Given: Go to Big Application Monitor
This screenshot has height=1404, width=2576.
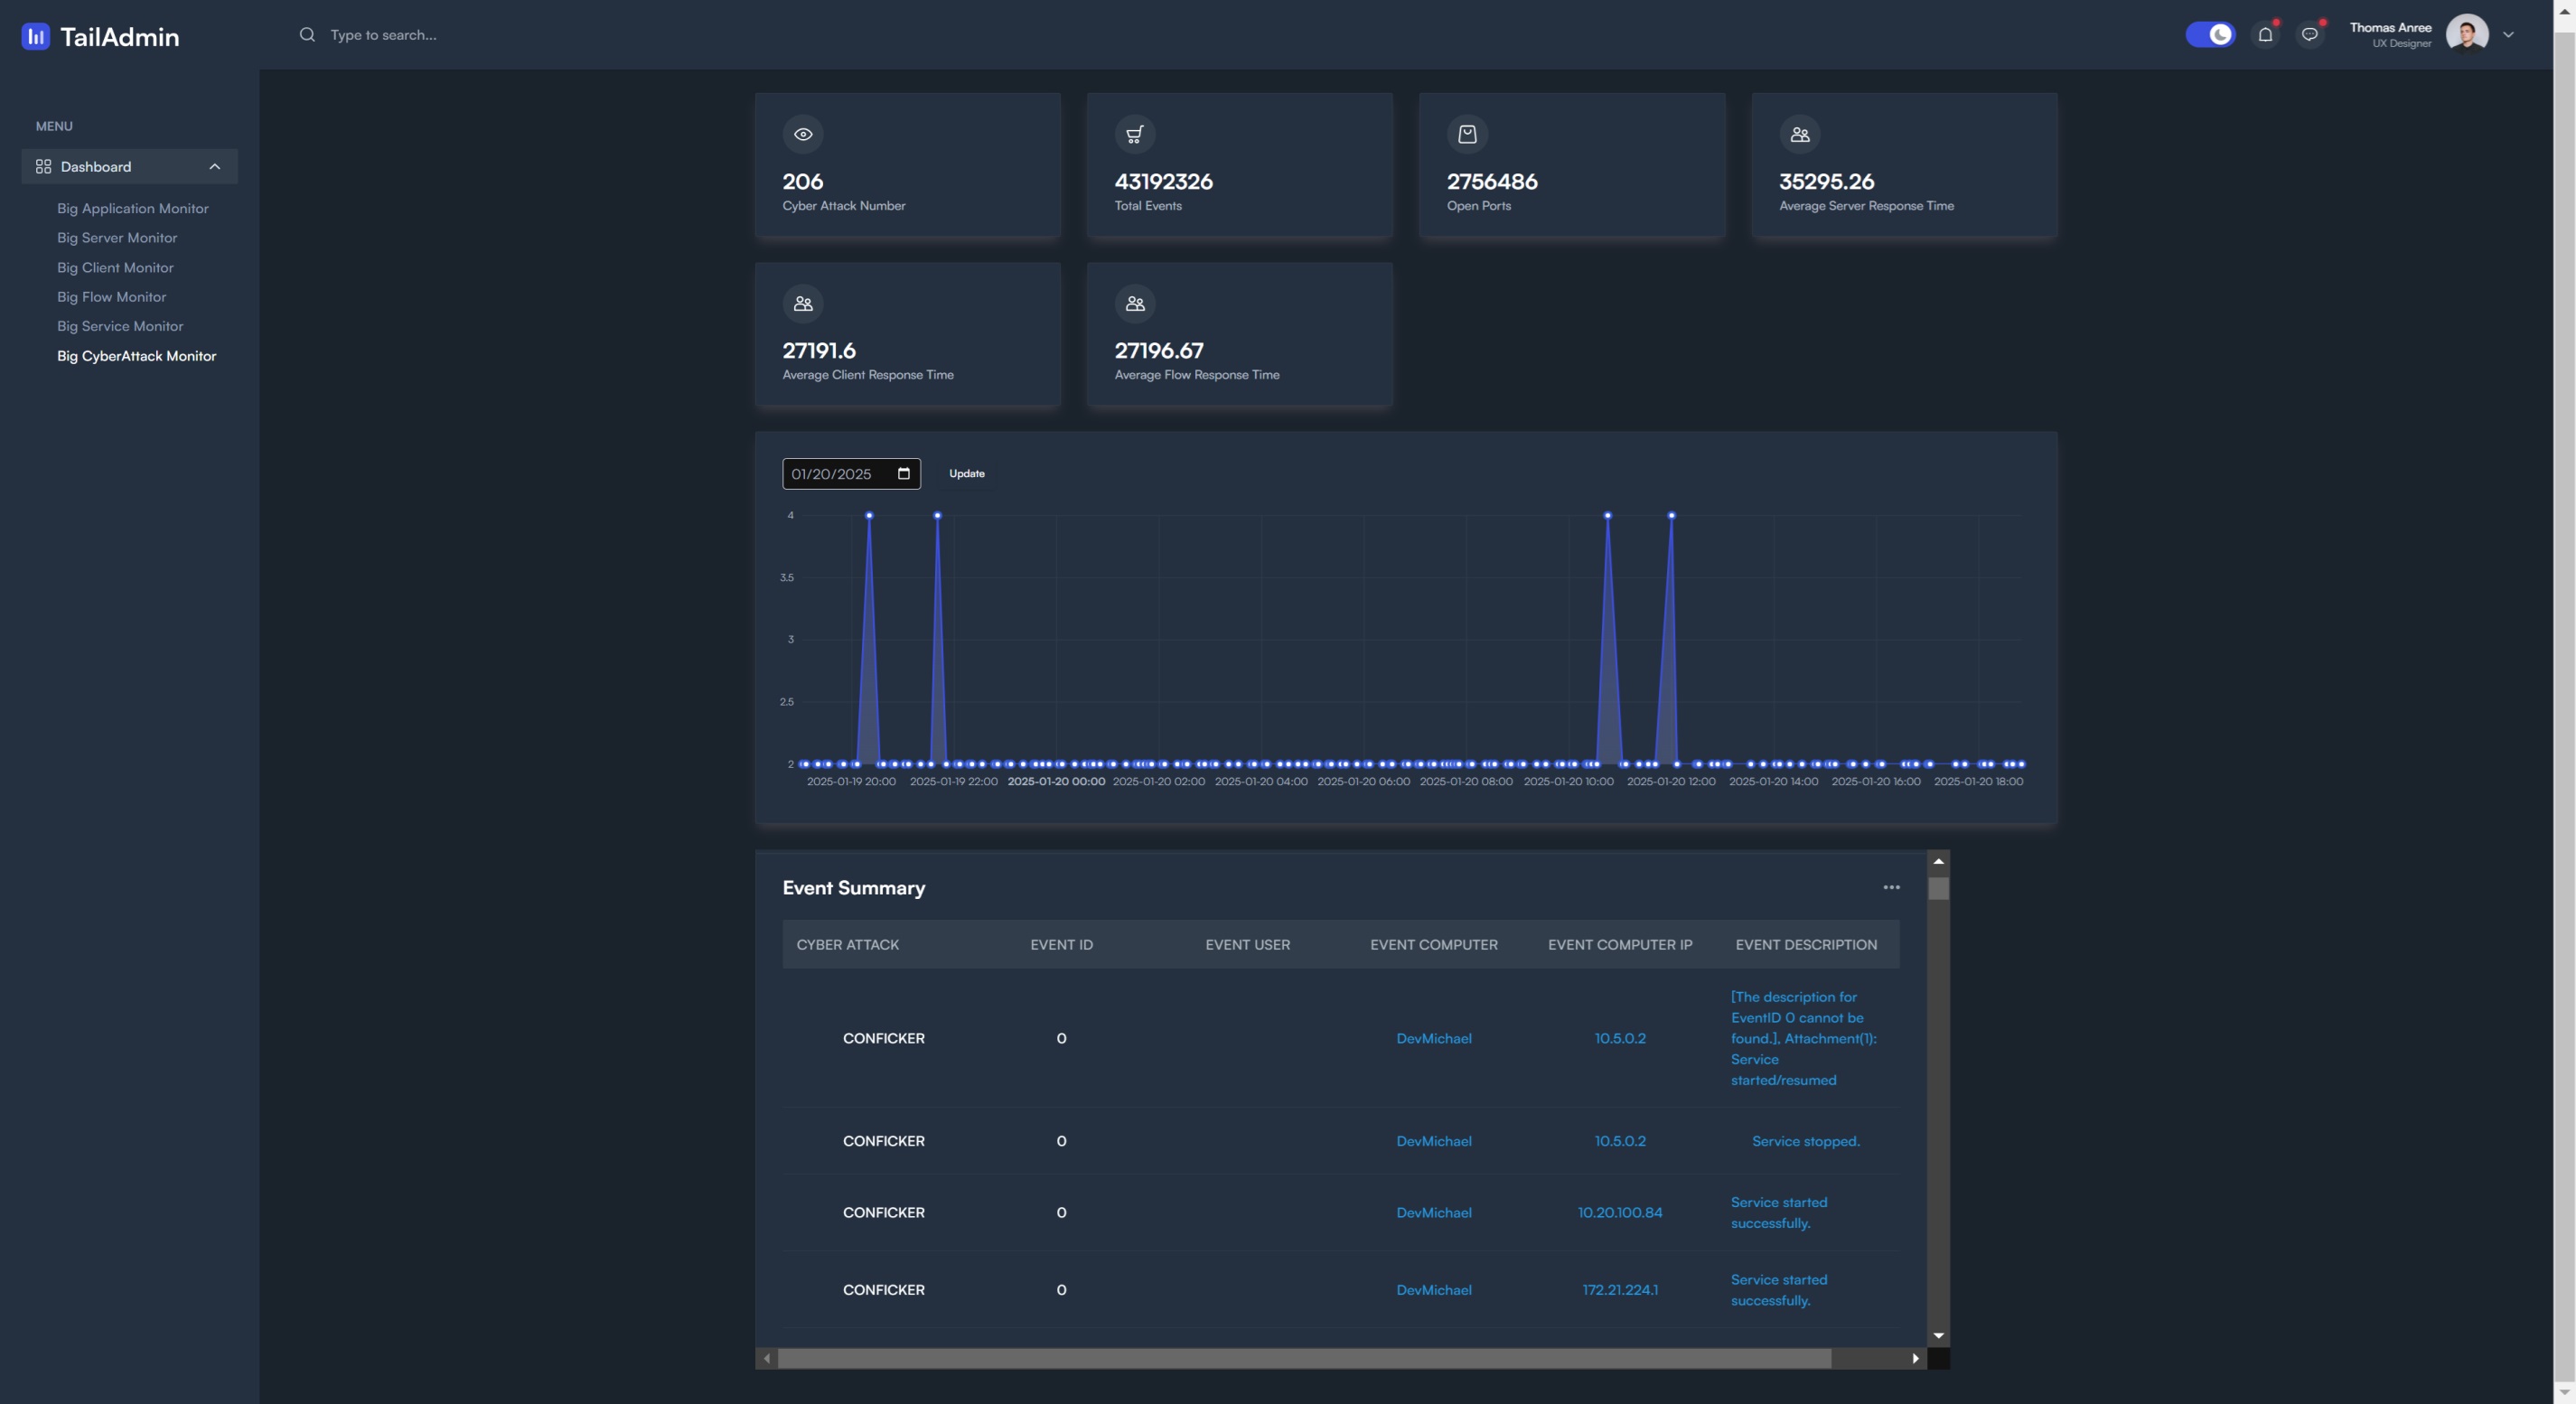Looking at the screenshot, I should [132, 209].
